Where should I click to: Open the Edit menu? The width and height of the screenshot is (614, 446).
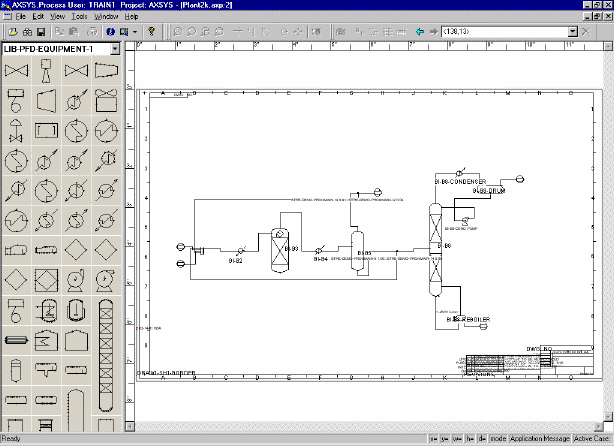point(38,16)
